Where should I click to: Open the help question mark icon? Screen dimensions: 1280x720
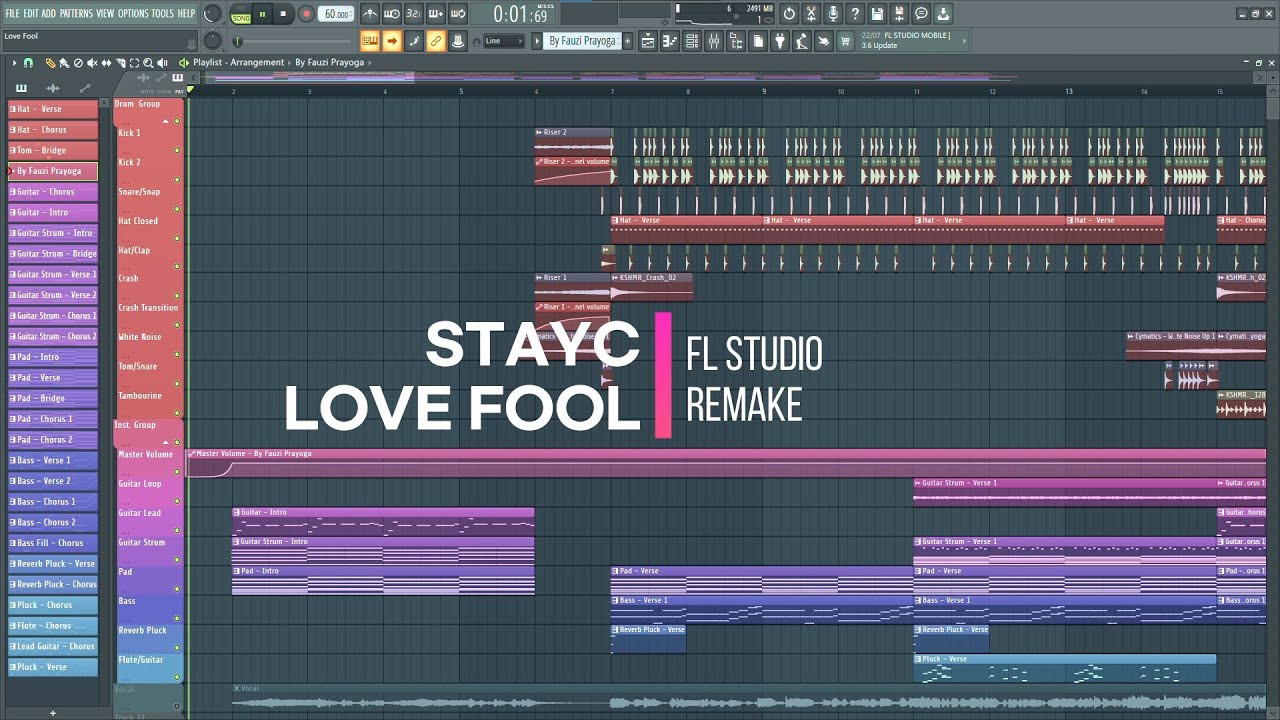click(855, 14)
